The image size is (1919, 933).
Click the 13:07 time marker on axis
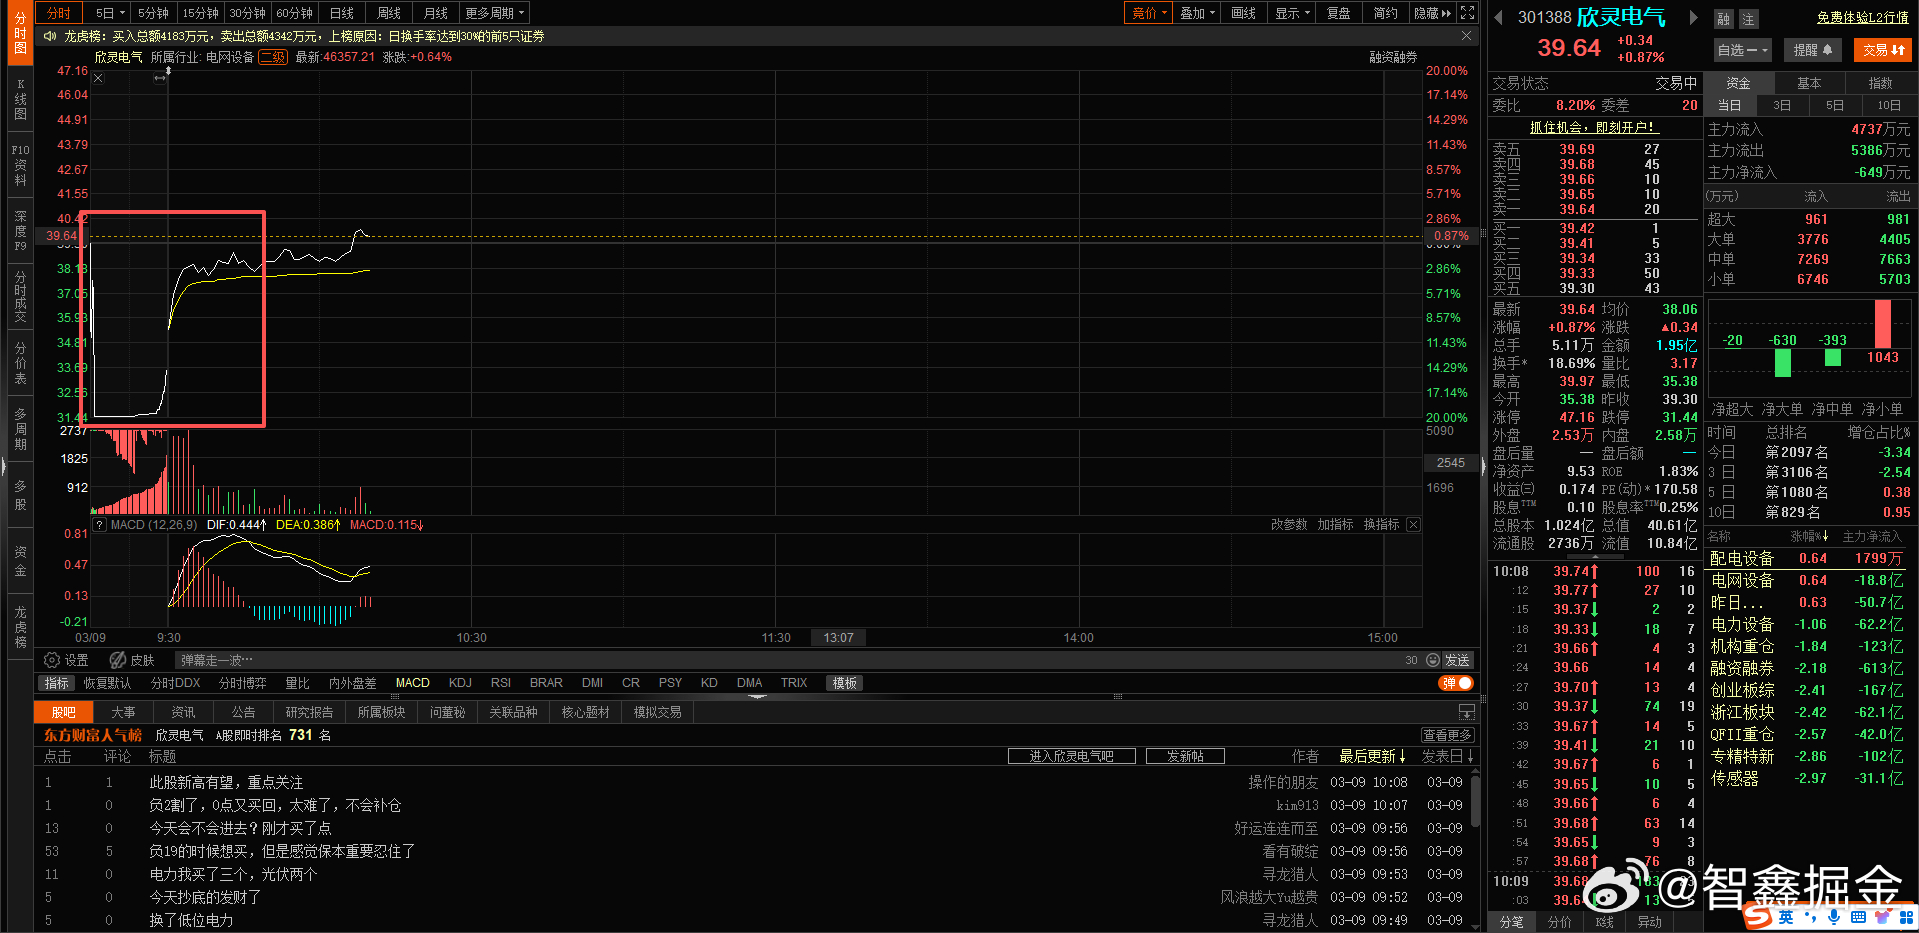click(x=838, y=638)
